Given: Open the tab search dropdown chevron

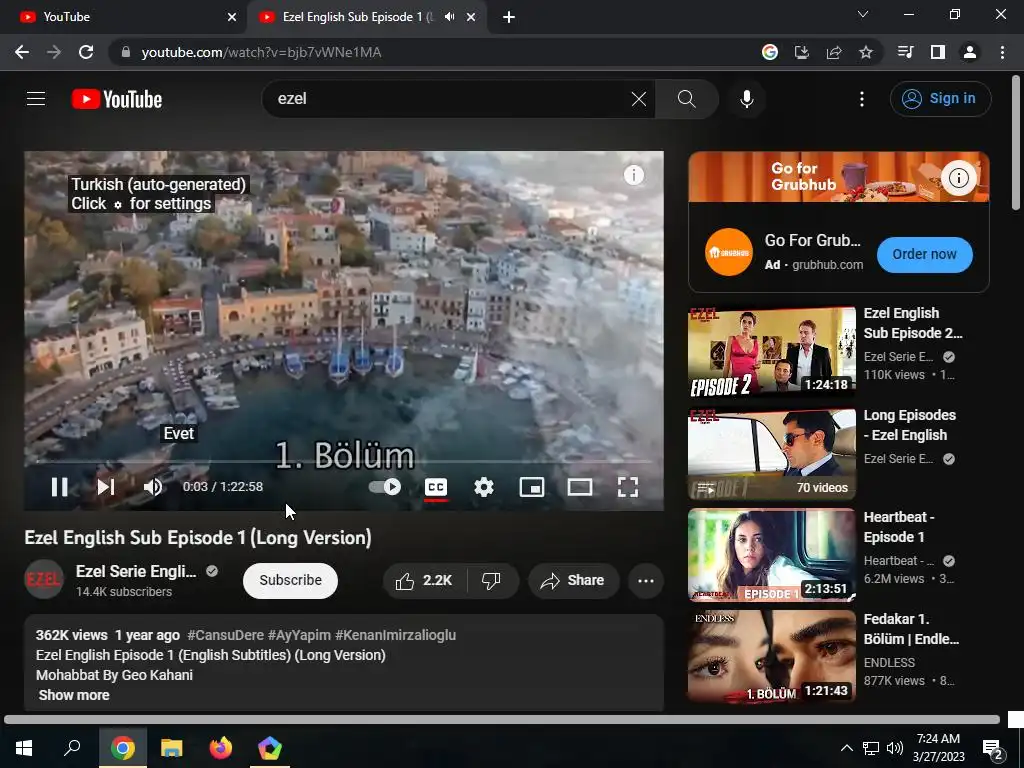Looking at the screenshot, I should 863,14.
